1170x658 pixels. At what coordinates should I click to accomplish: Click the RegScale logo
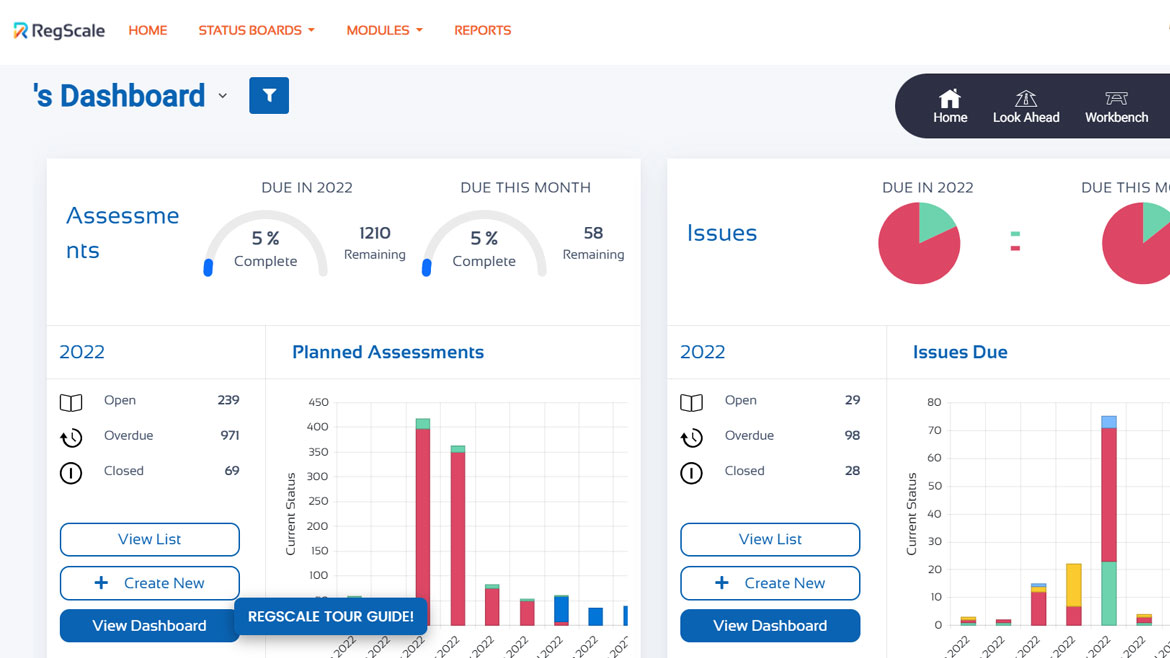point(59,30)
